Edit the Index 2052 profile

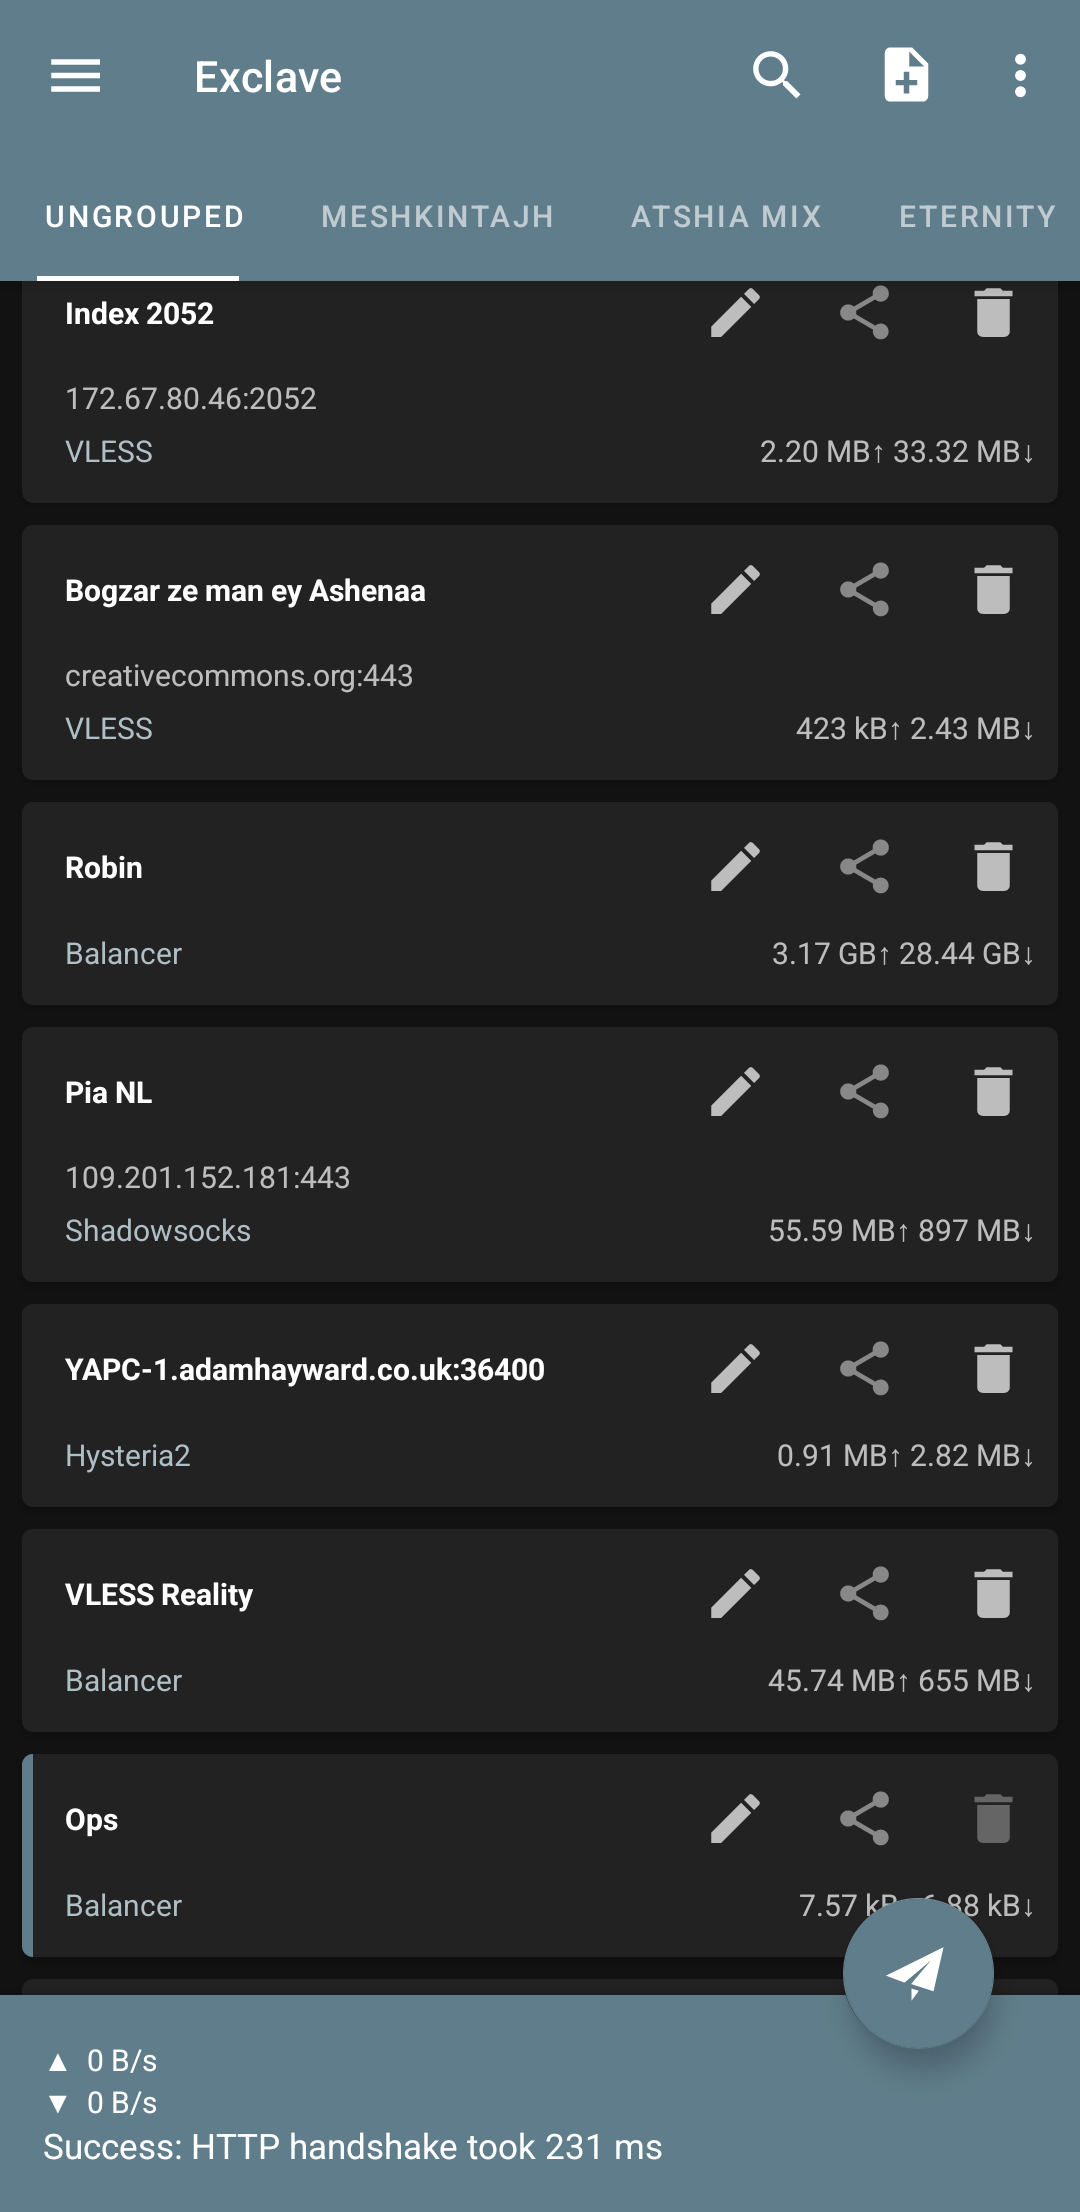pyautogui.click(x=736, y=313)
